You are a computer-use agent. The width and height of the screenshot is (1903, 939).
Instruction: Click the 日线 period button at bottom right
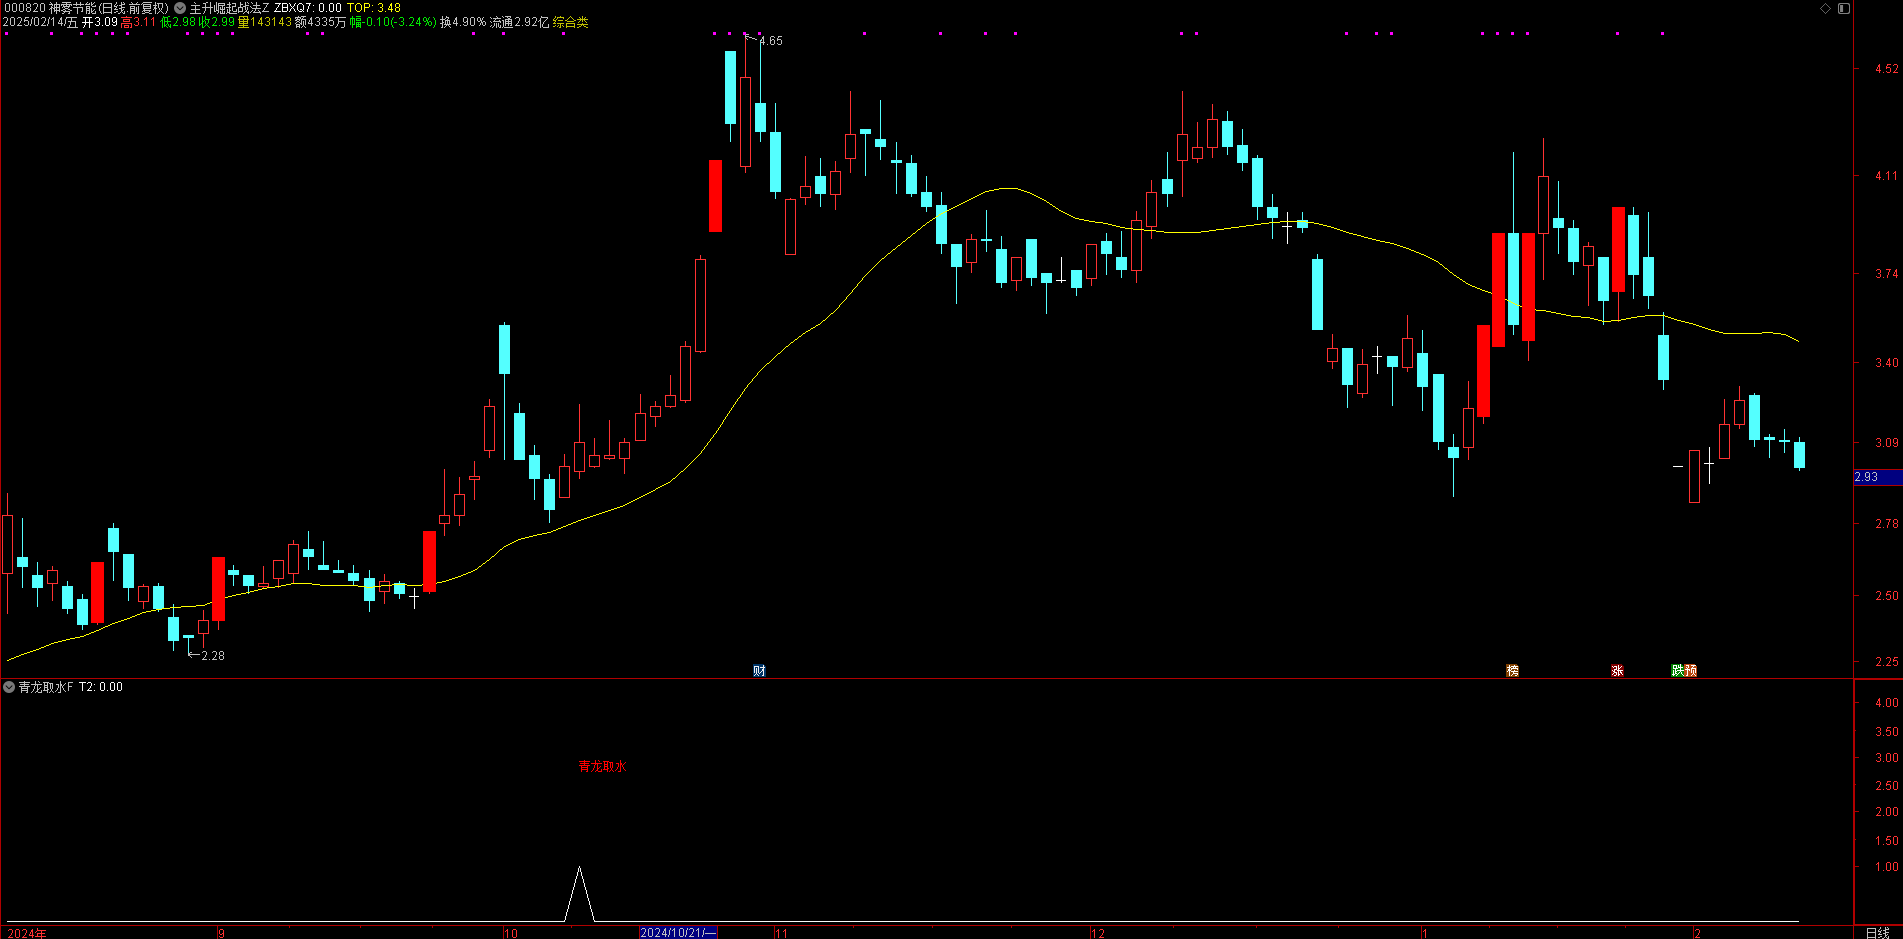click(x=1877, y=933)
